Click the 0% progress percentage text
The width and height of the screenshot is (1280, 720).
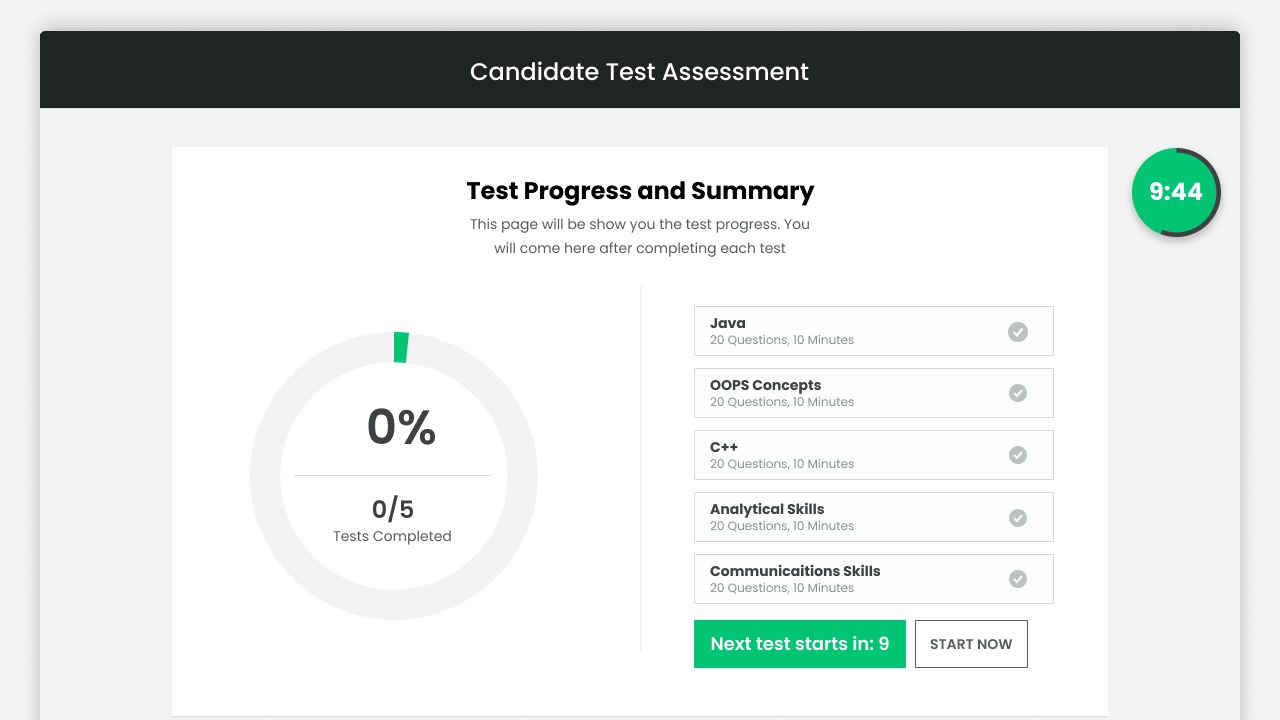(x=401, y=427)
